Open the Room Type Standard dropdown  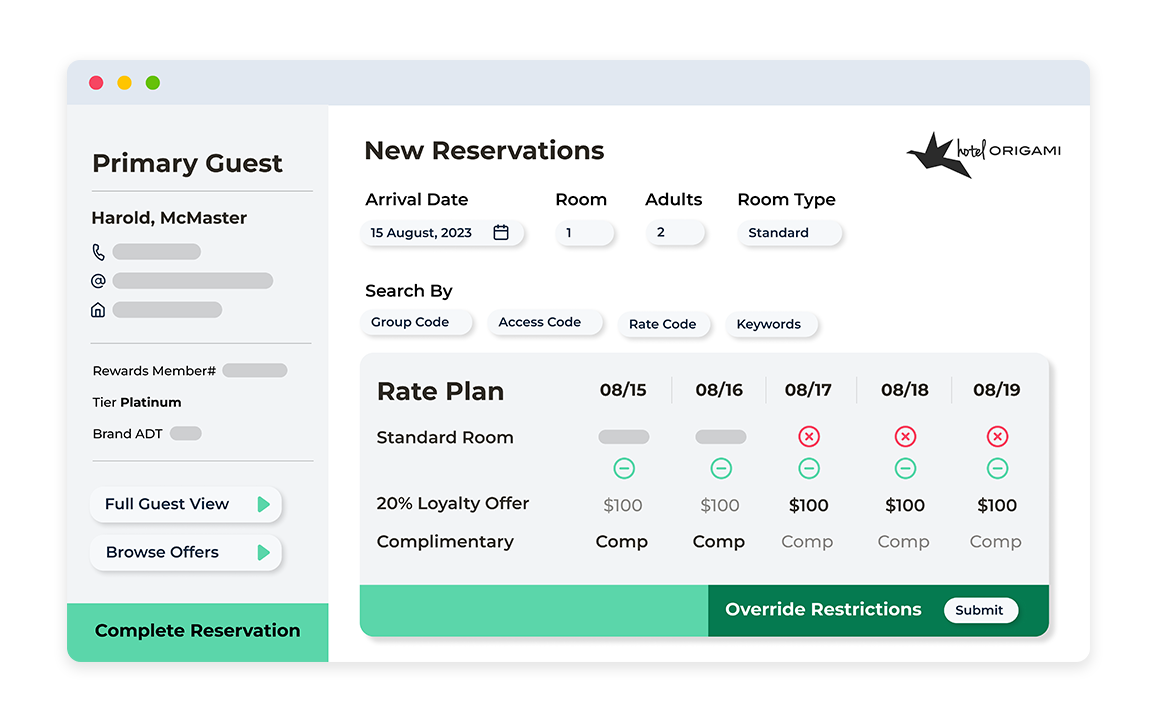tap(790, 233)
